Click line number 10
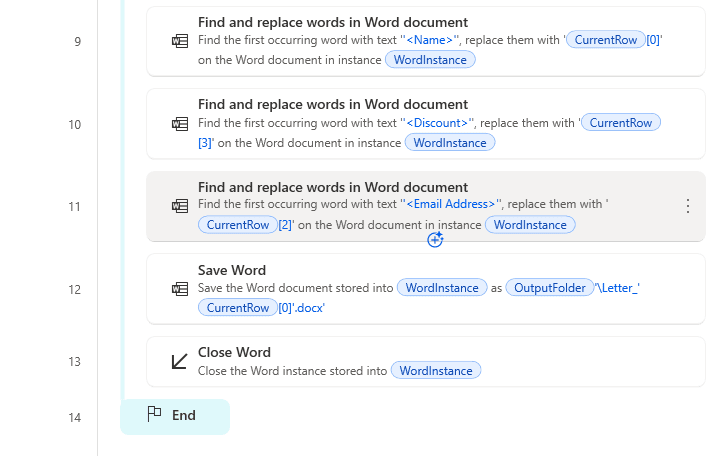727x456 pixels. click(x=75, y=125)
